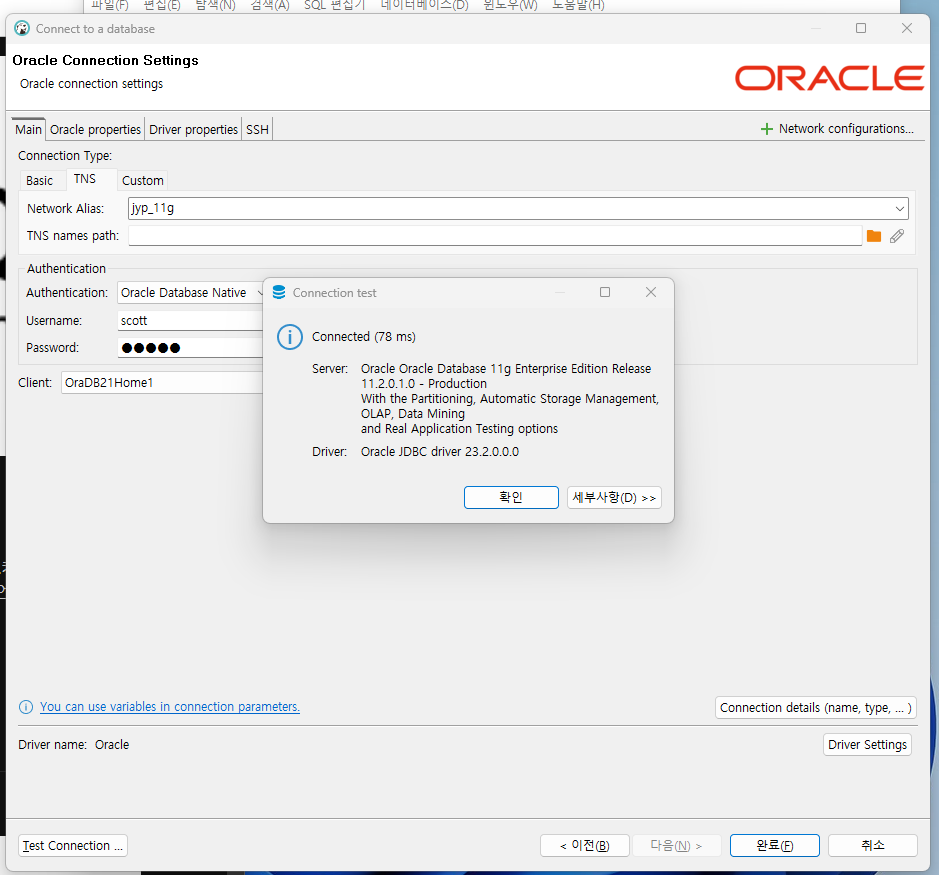Close the Connection test dialog
This screenshot has height=875, width=939.
point(651,292)
